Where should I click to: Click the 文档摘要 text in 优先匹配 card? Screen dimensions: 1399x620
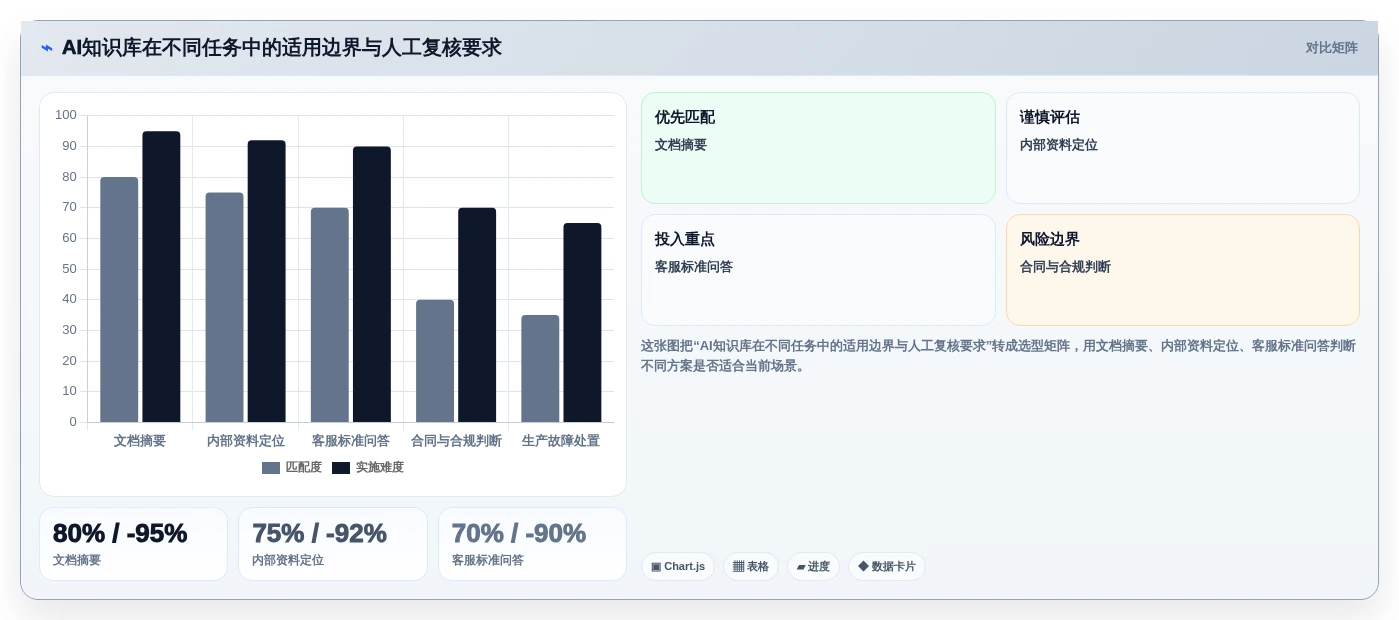click(681, 145)
